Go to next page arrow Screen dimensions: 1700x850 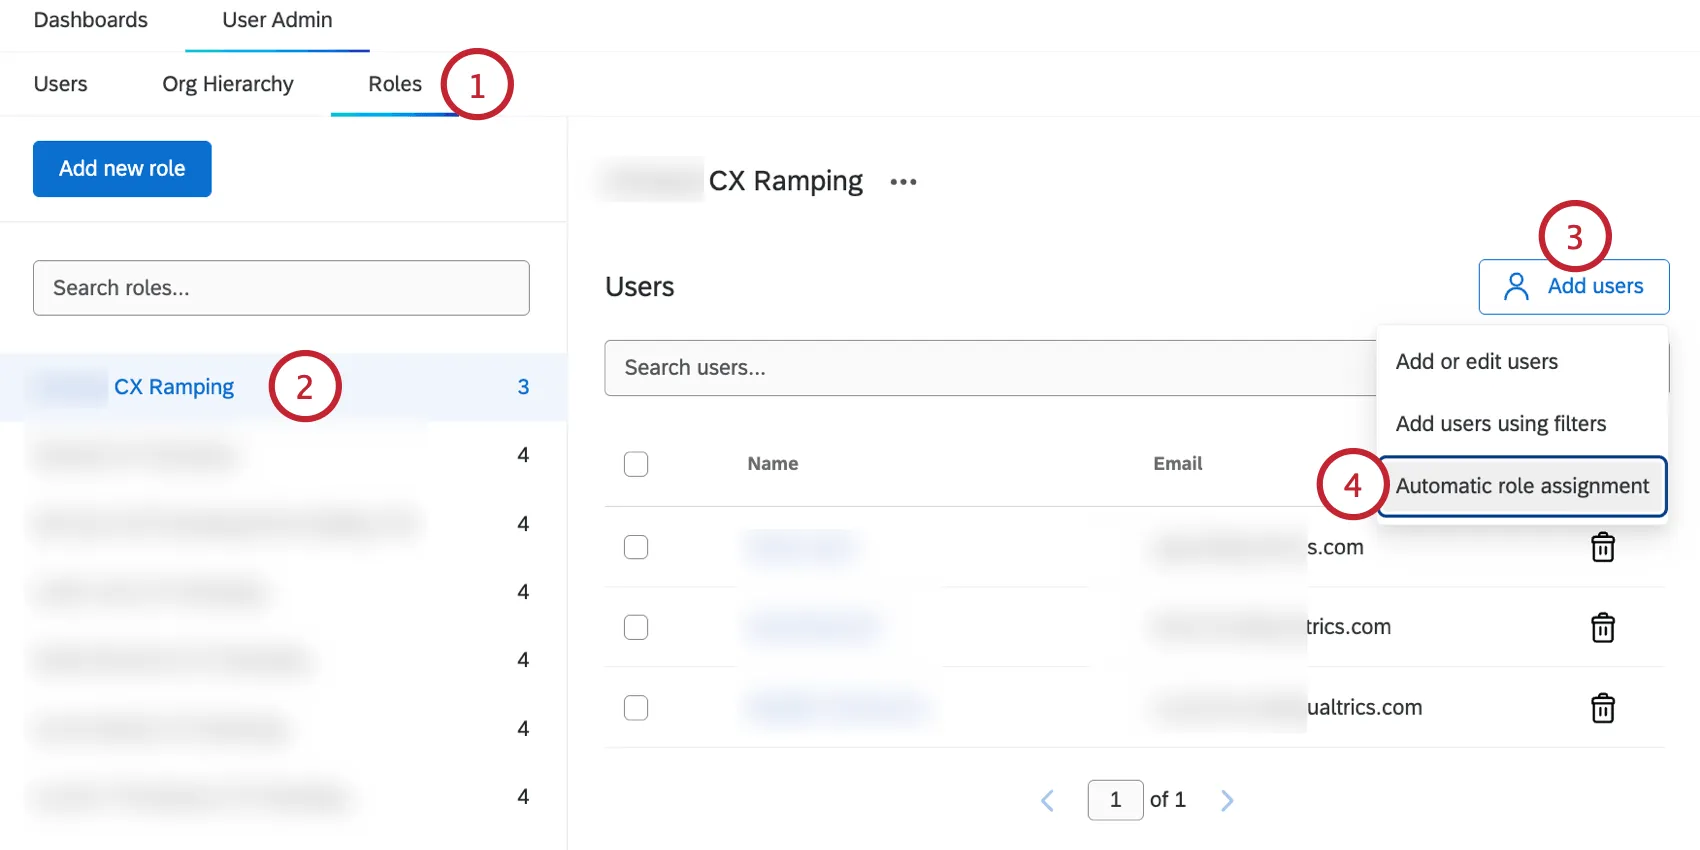[x=1227, y=800]
